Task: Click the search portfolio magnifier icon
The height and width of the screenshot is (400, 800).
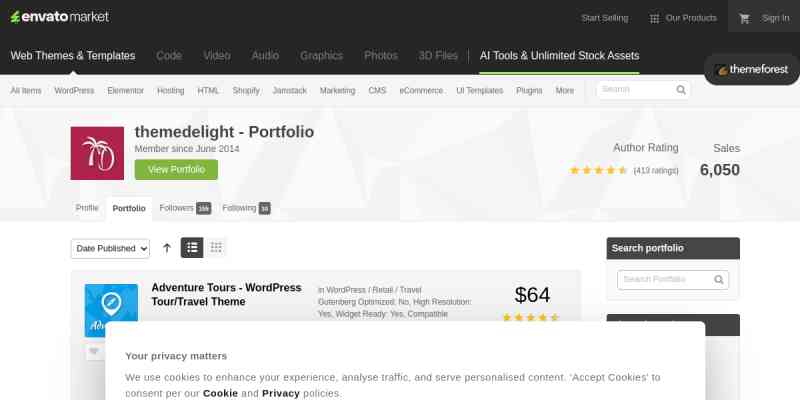Action: pos(719,280)
